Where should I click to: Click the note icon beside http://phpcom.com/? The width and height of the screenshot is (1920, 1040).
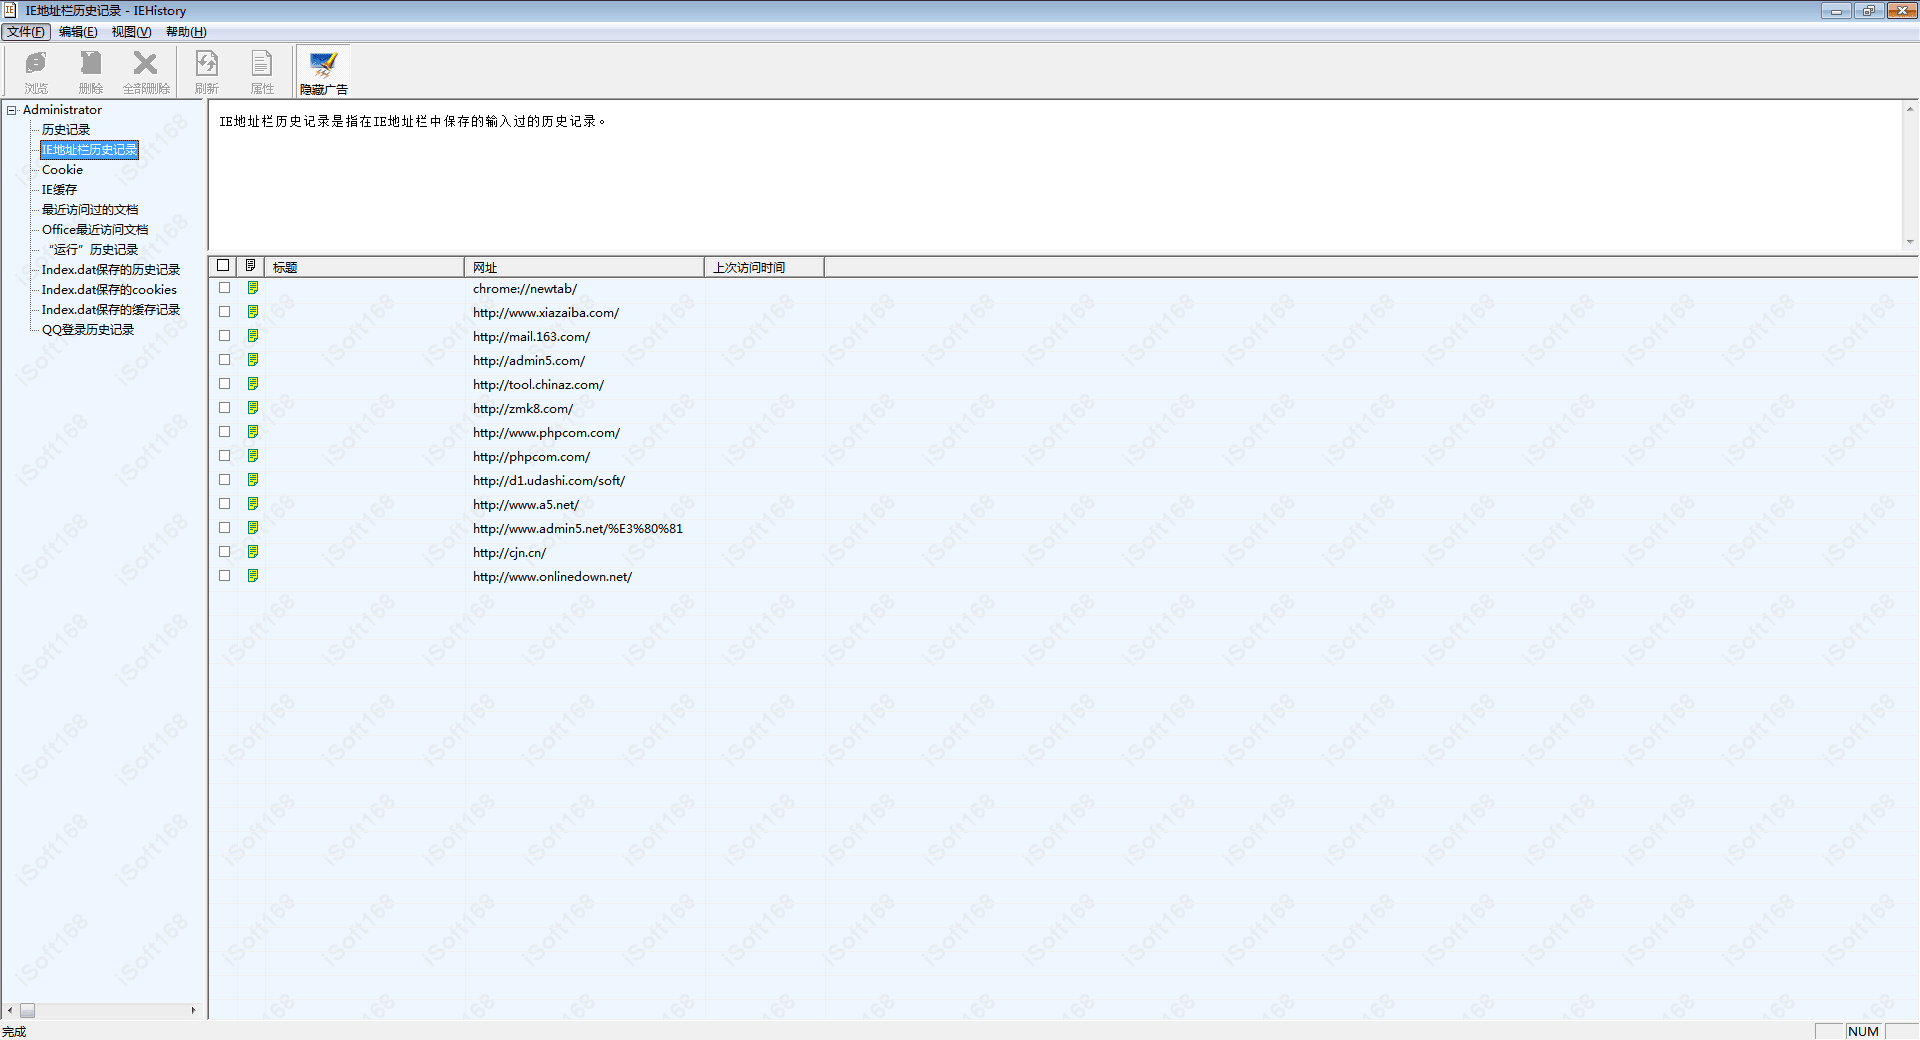(253, 456)
